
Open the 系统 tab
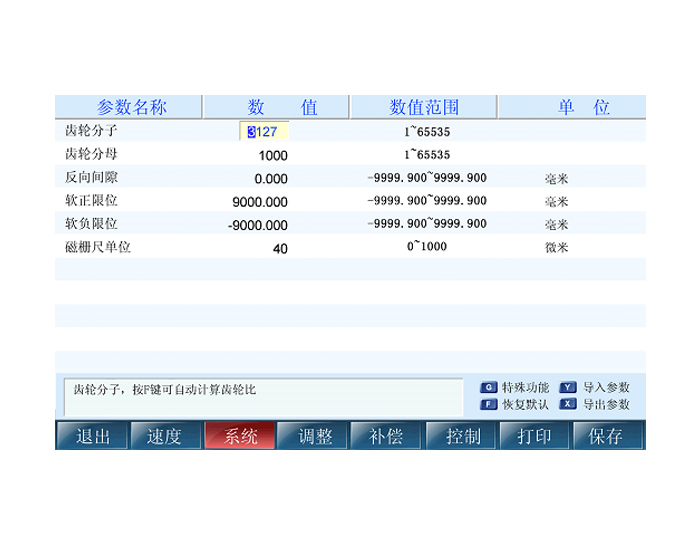(240, 436)
